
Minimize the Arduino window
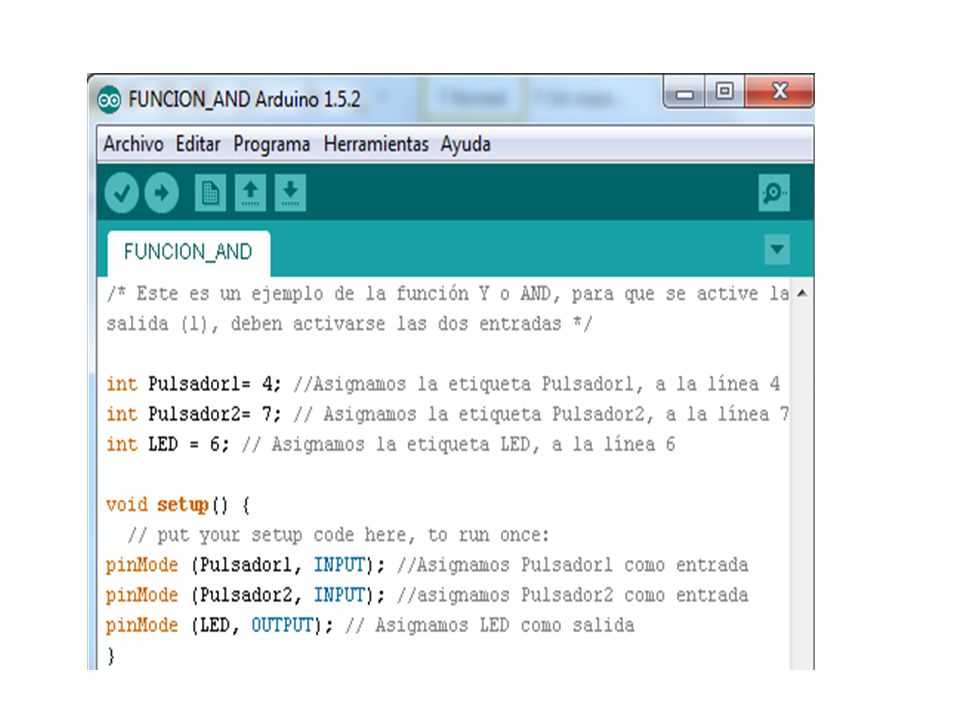684,92
